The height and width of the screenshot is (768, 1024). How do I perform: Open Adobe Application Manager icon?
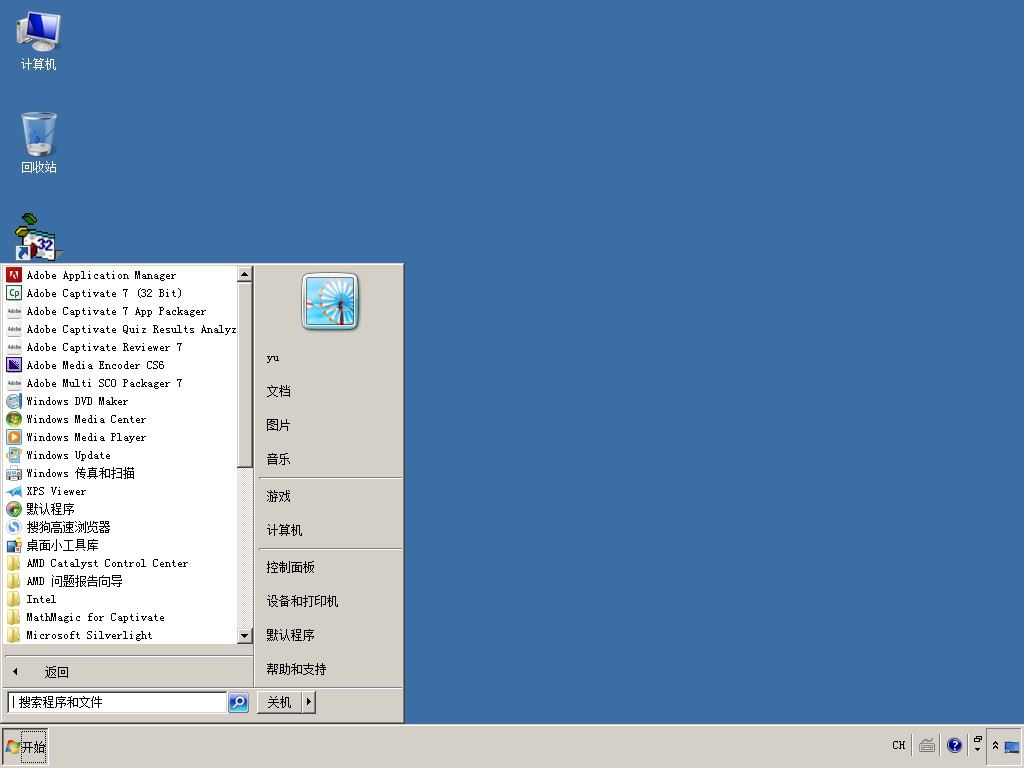(x=14, y=275)
